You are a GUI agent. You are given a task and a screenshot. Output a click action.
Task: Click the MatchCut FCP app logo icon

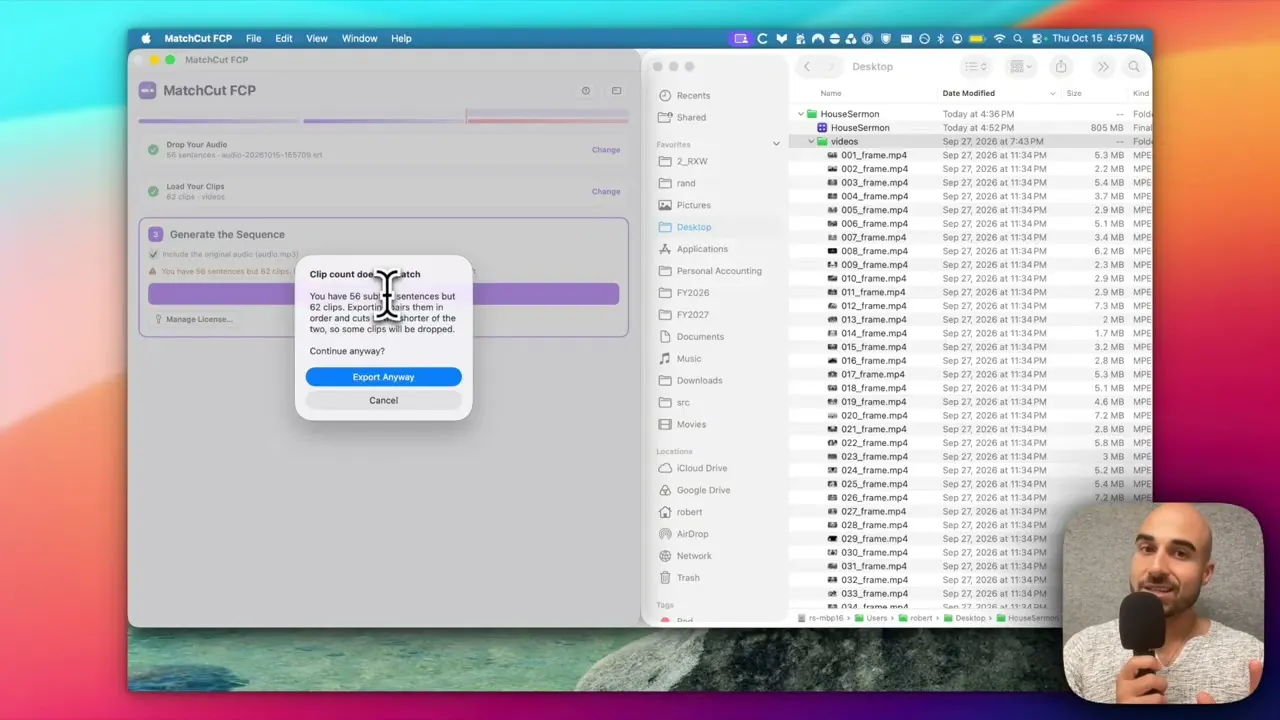coord(148,91)
